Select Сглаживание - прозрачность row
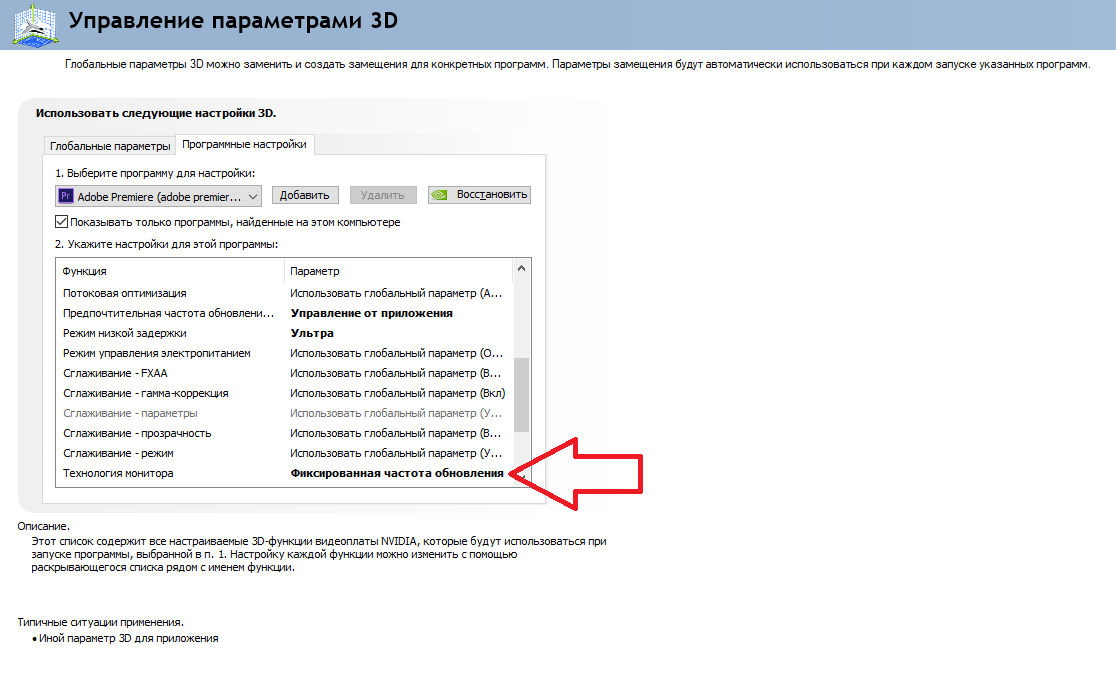1116x677 pixels. [284, 433]
